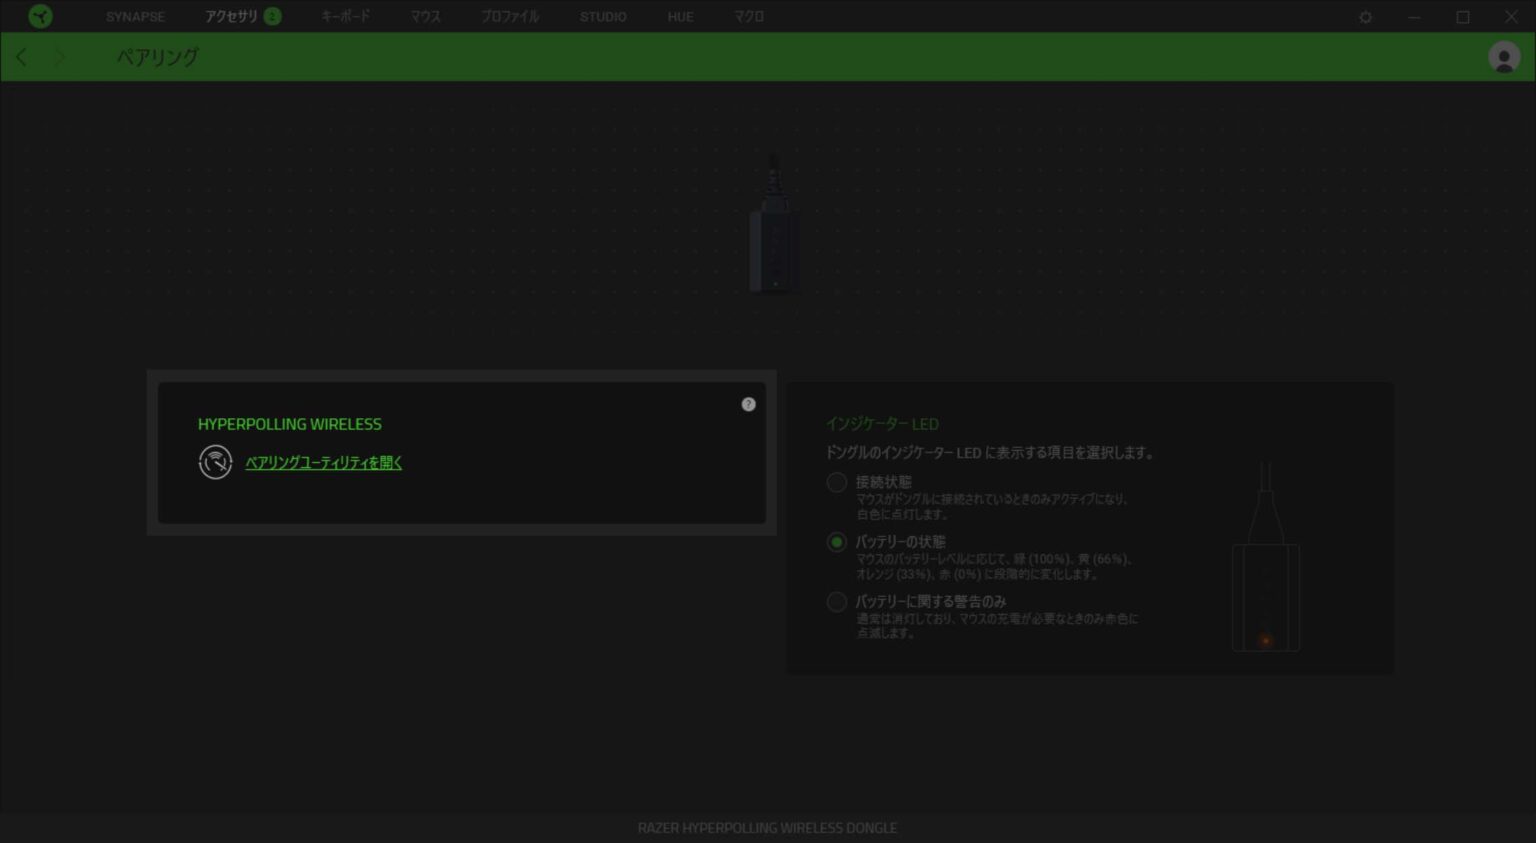Switch to the マウス tab
The width and height of the screenshot is (1536, 843).
(x=426, y=16)
